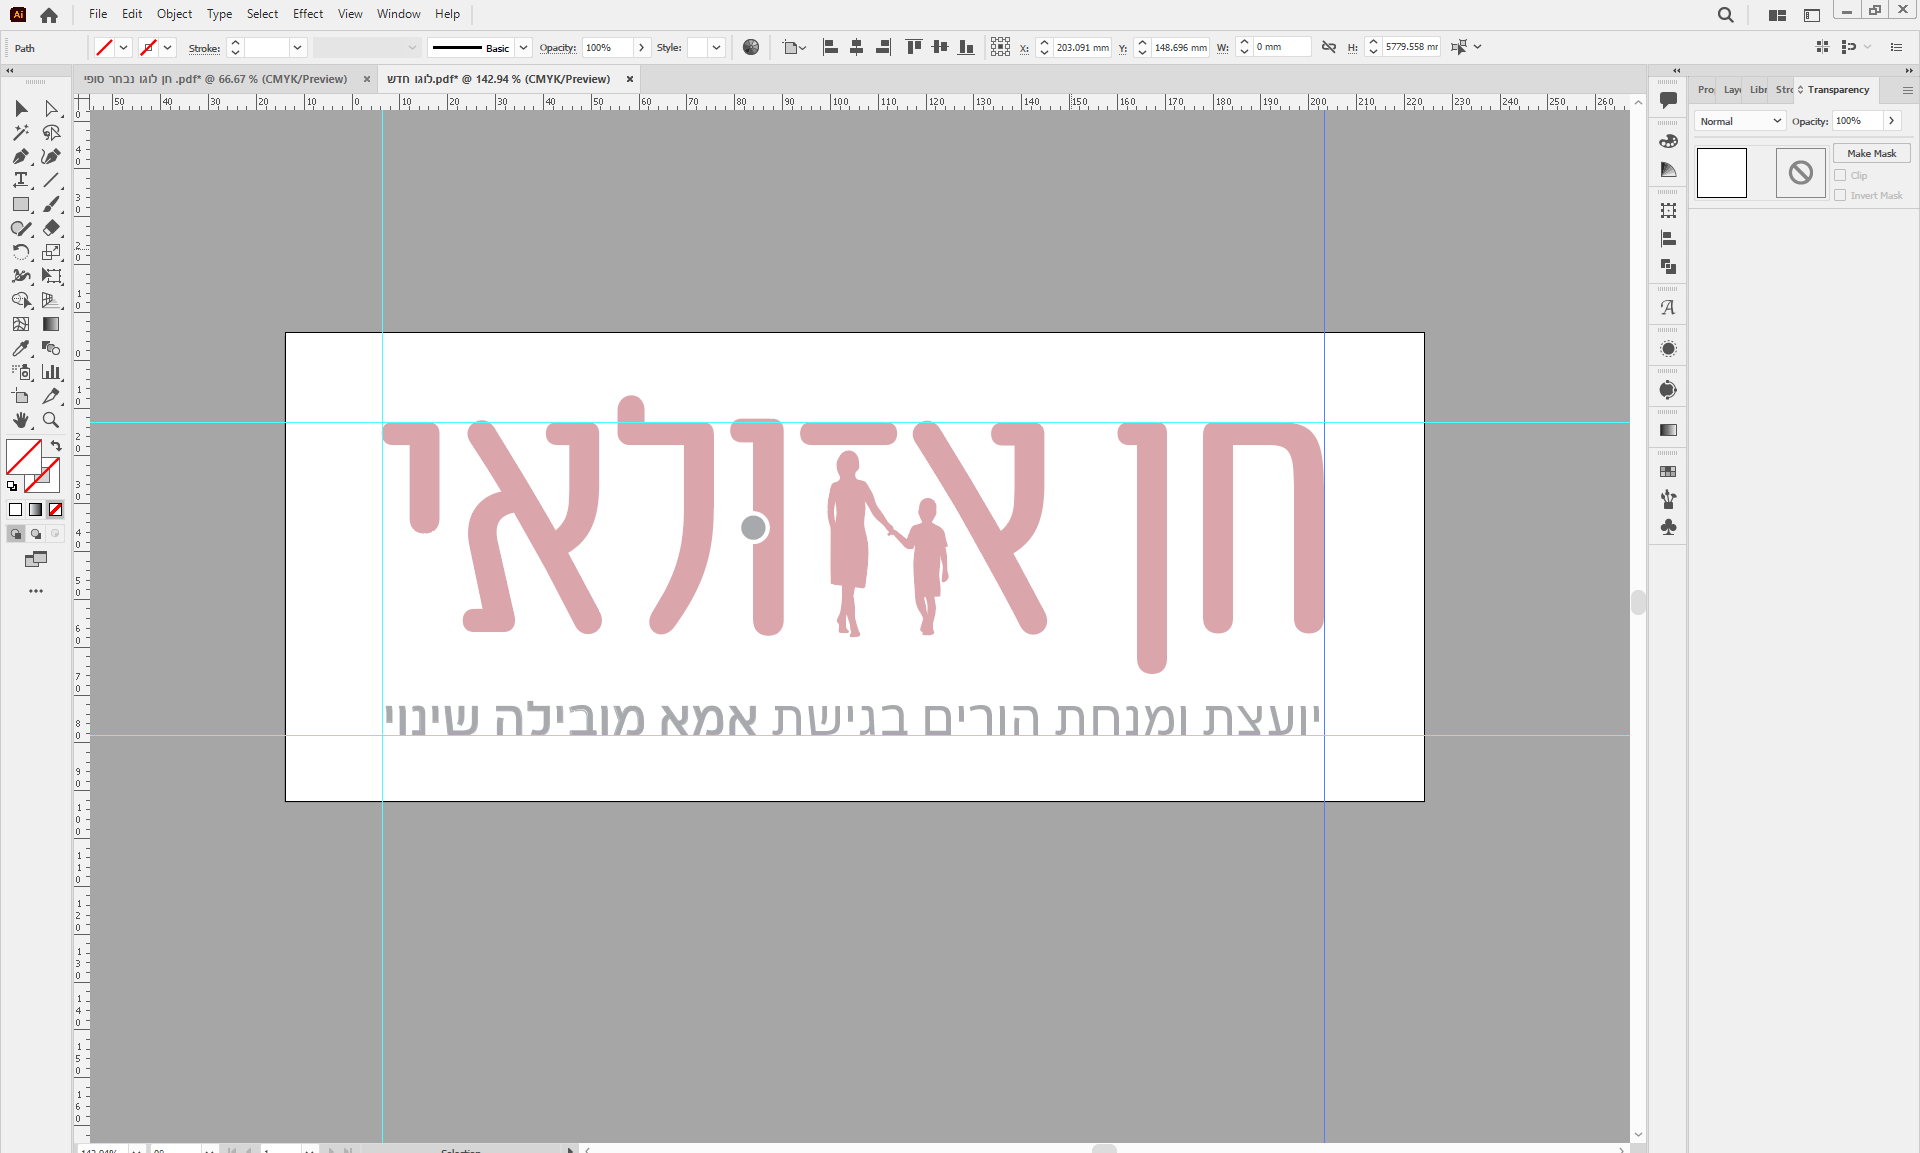Select the Paintbrush tool
Viewport: 1920px width, 1153px height.
coord(51,204)
